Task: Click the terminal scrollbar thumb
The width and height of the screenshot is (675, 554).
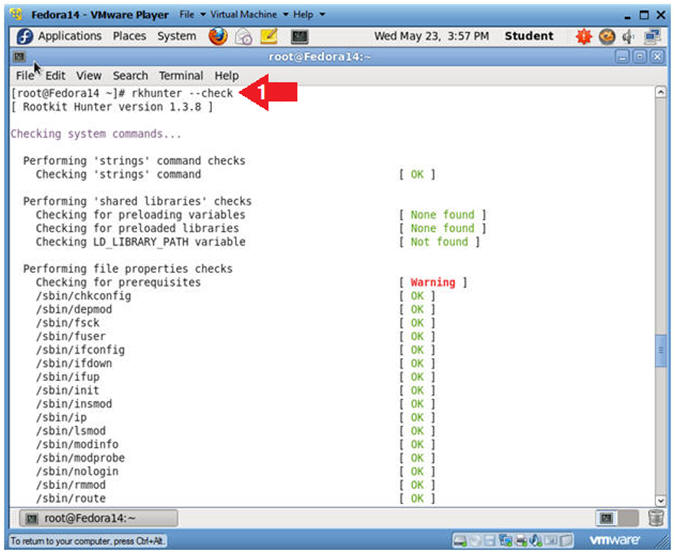Action: tap(661, 351)
